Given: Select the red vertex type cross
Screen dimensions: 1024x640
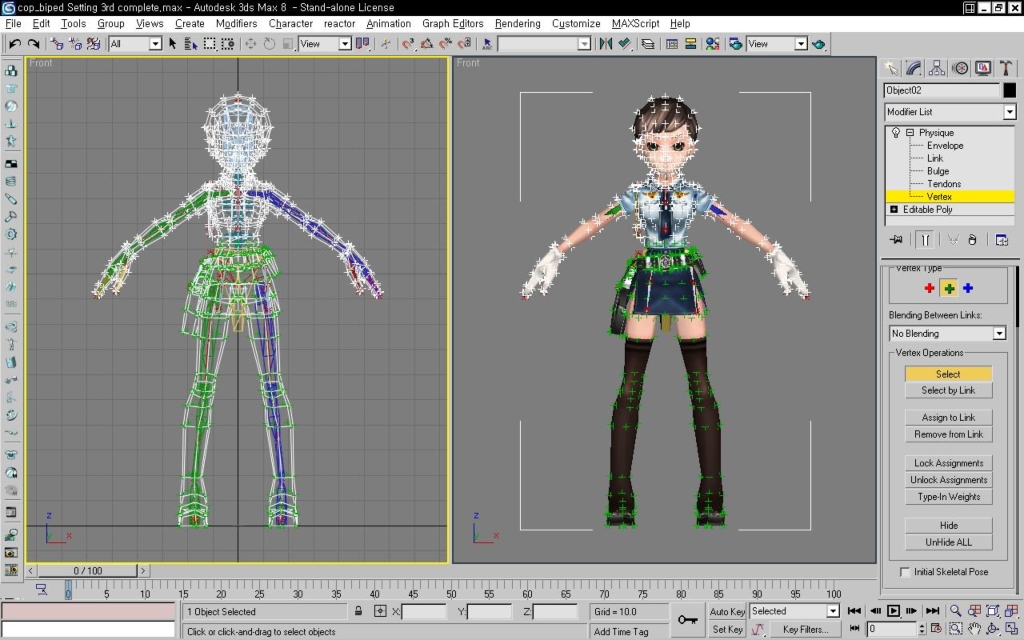Looking at the screenshot, I should coord(929,288).
